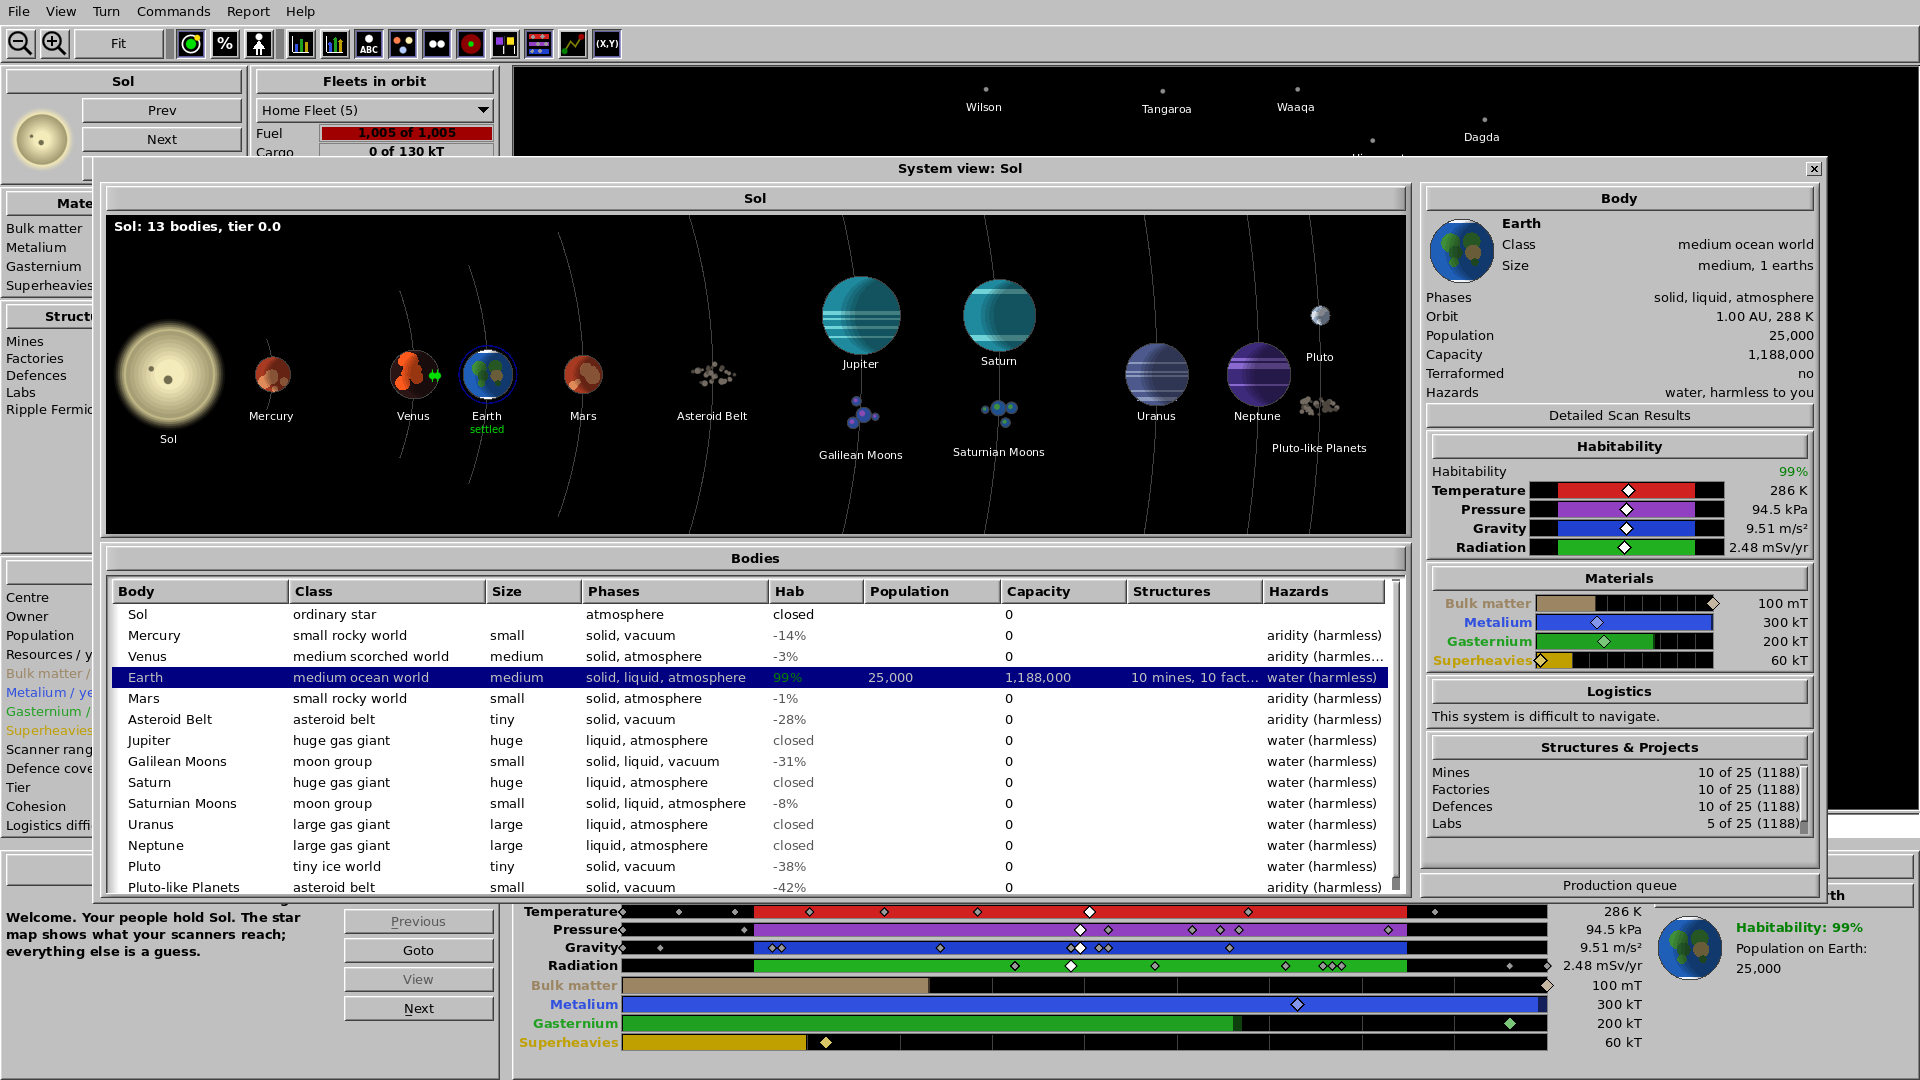This screenshot has width=1920, height=1080.
Task: Click the Detailed Scan Results button
Action: pos(1619,416)
